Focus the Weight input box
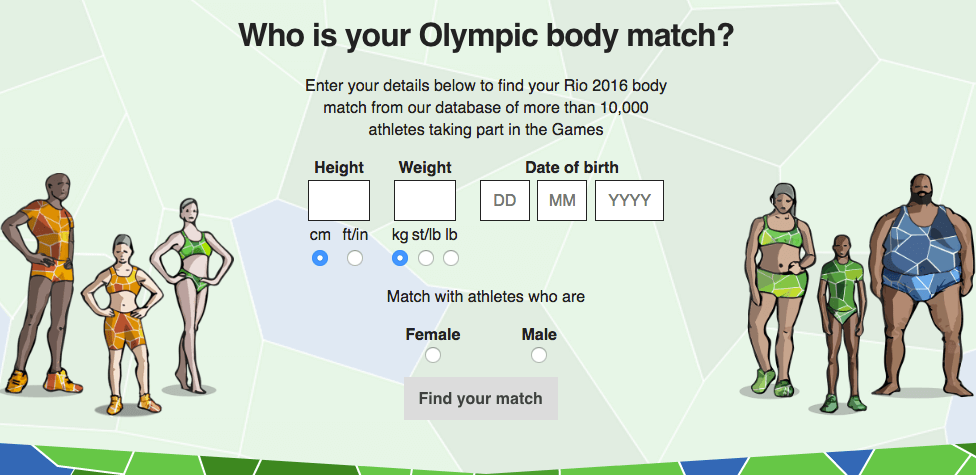Screen dimensions: 976x475 425,200
